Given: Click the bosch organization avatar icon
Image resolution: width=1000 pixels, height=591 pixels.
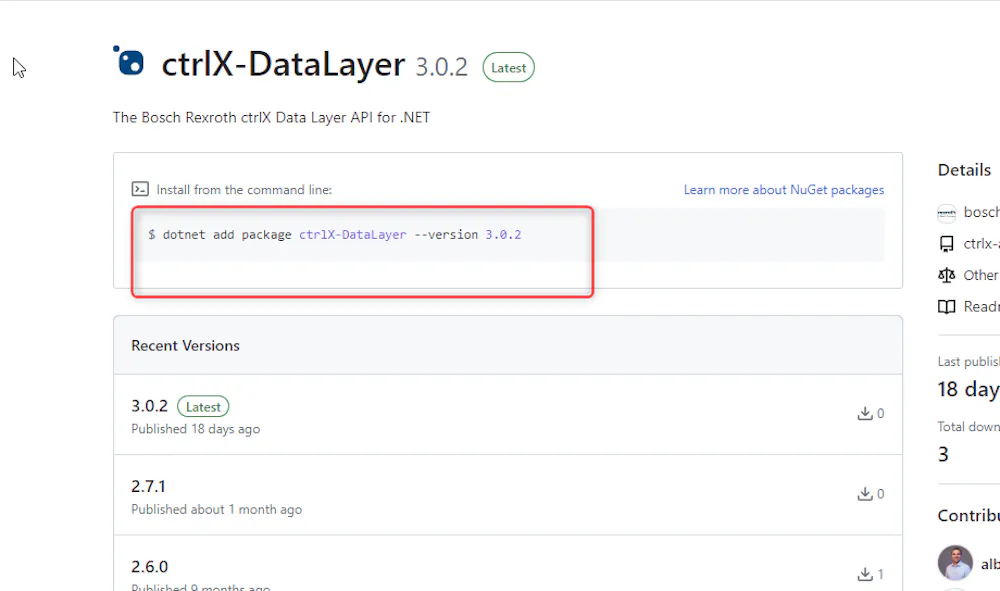Looking at the screenshot, I should (946, 213).
